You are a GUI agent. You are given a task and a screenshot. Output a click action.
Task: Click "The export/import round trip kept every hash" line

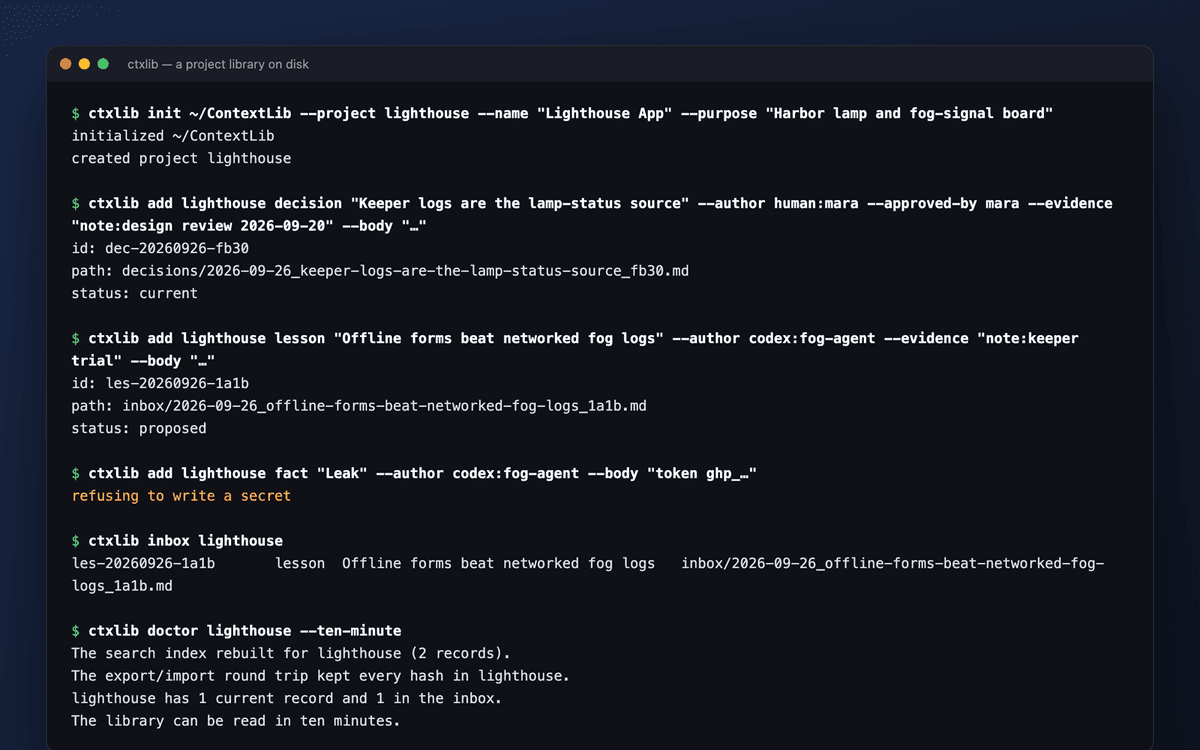(321, 676)
